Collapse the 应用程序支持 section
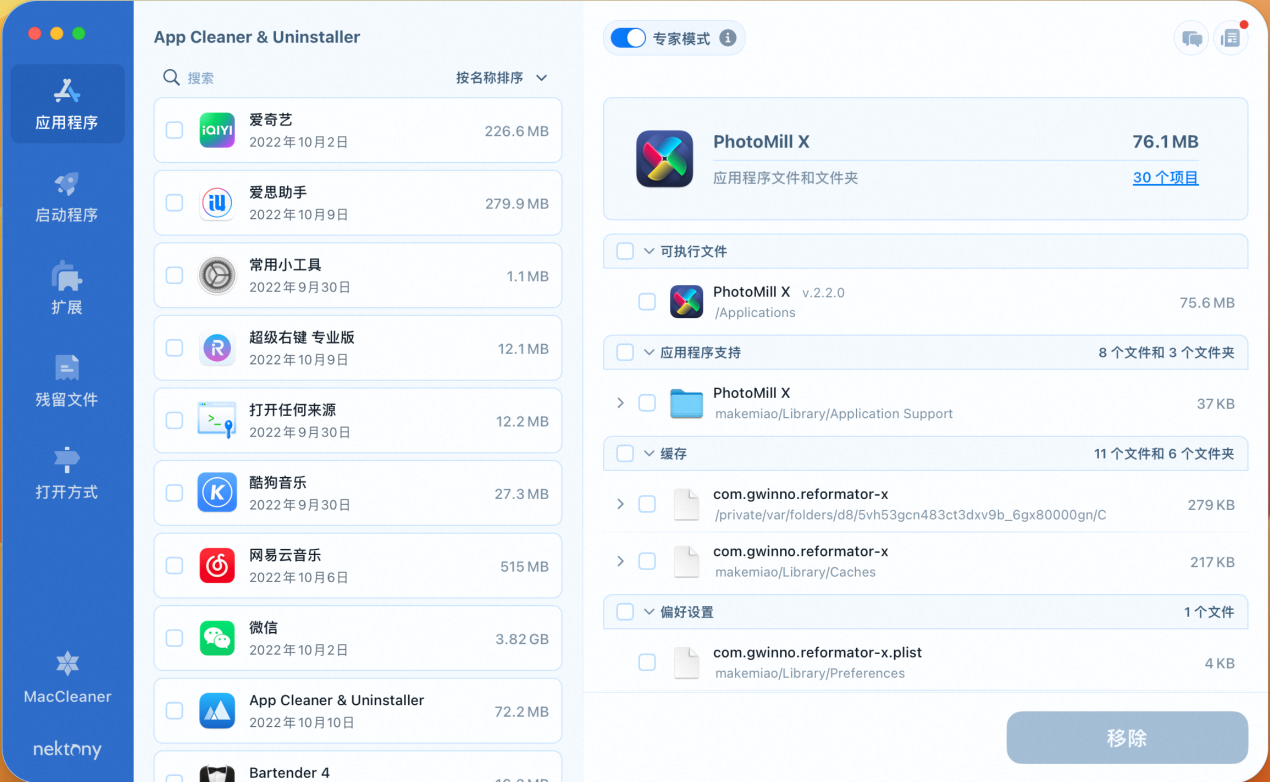Image resolution: width=1270 pixels, height=782 pixels. point(649,352)
